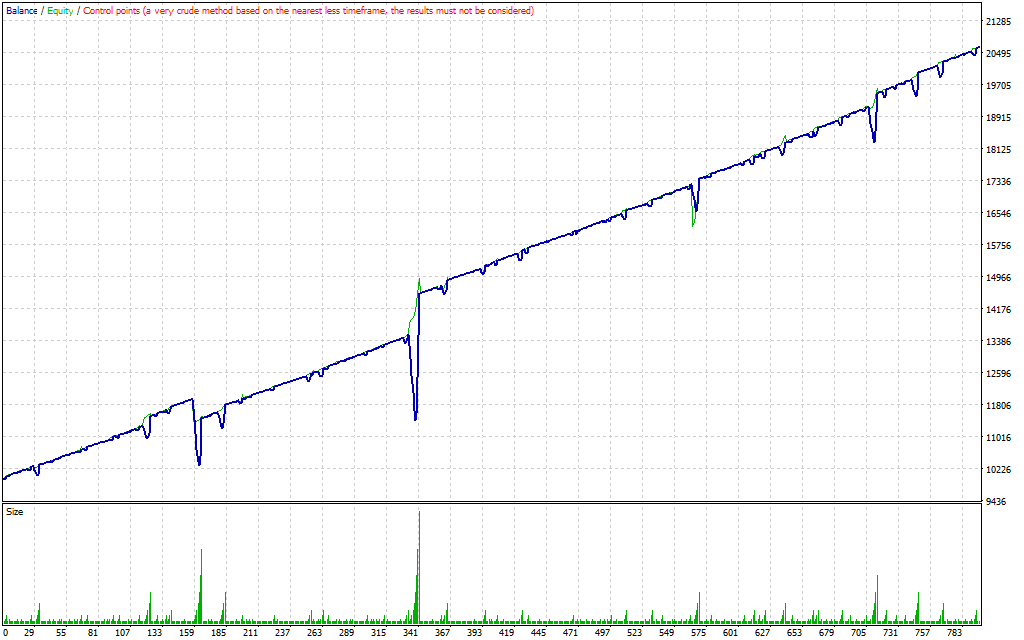1024x640 pixels.
Task: Click the 445 mark on the horizontal axis
Action: point(541,632)
